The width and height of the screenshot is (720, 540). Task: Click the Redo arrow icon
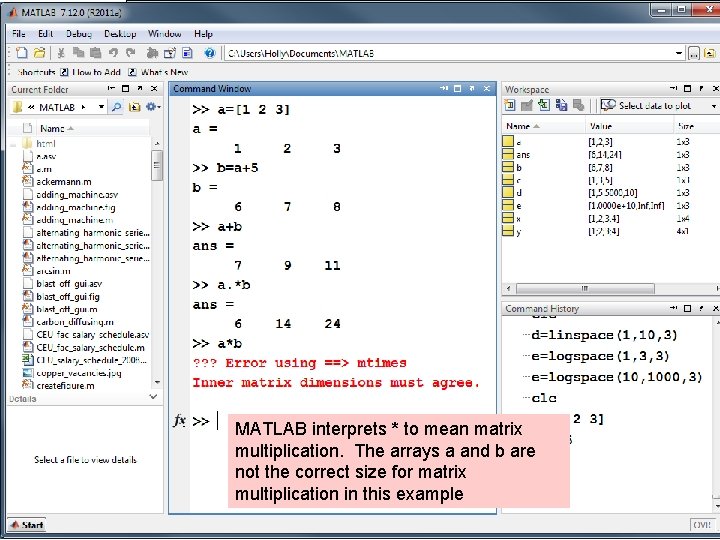coord(131,53)
